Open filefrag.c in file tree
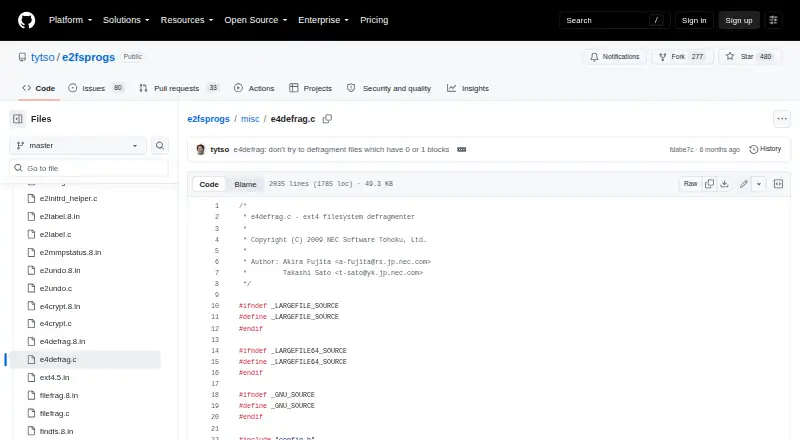The image size is (800, 440). [x=55, y=413]
